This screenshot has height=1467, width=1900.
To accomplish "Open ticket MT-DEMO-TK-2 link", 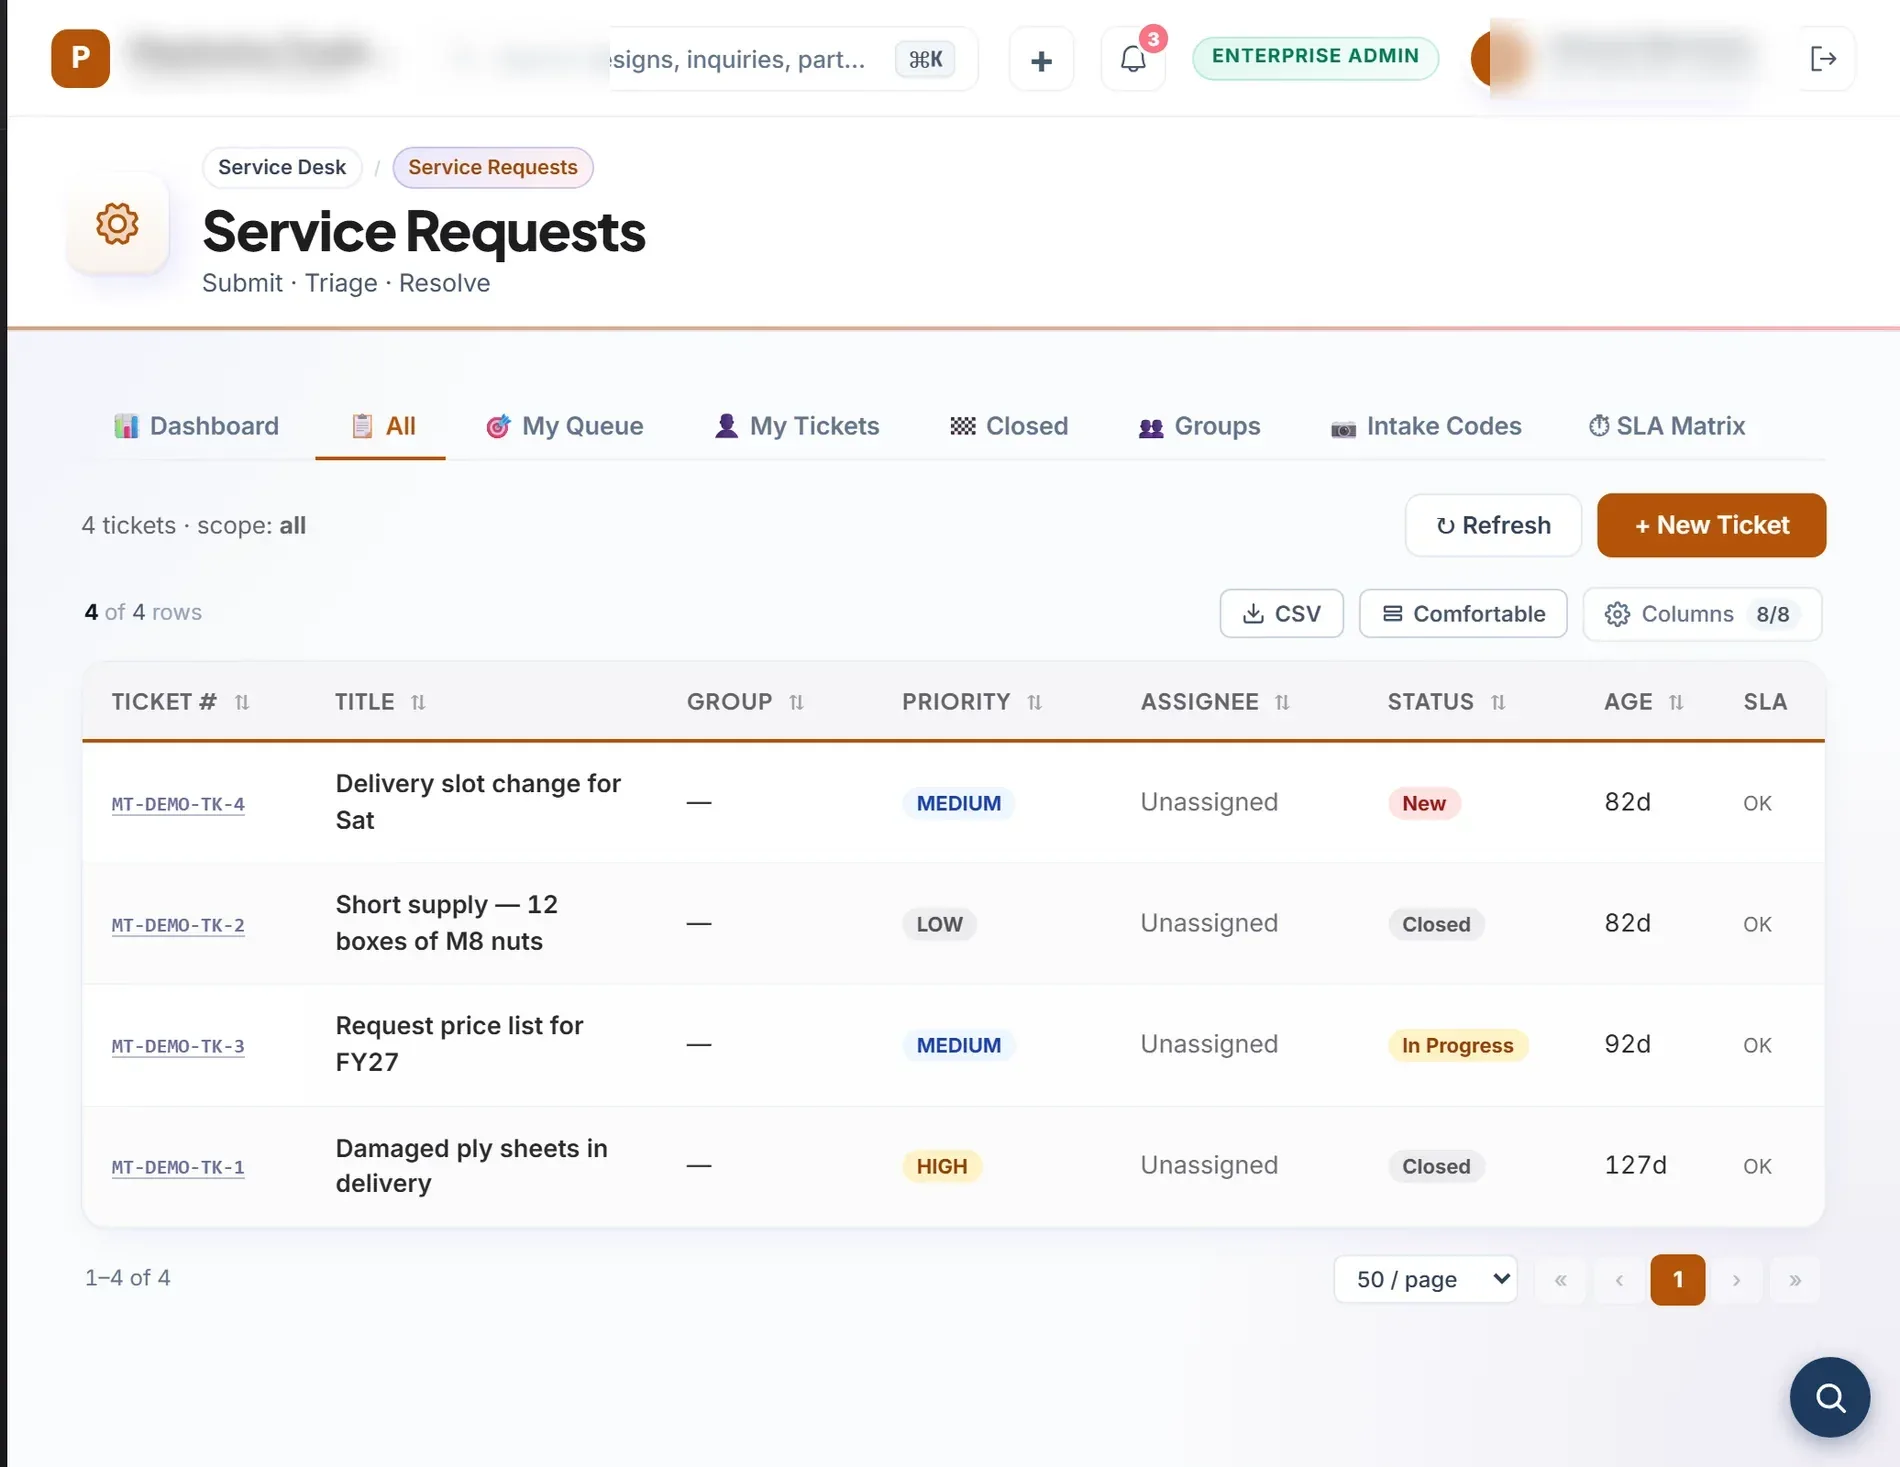I will (178, 925).
